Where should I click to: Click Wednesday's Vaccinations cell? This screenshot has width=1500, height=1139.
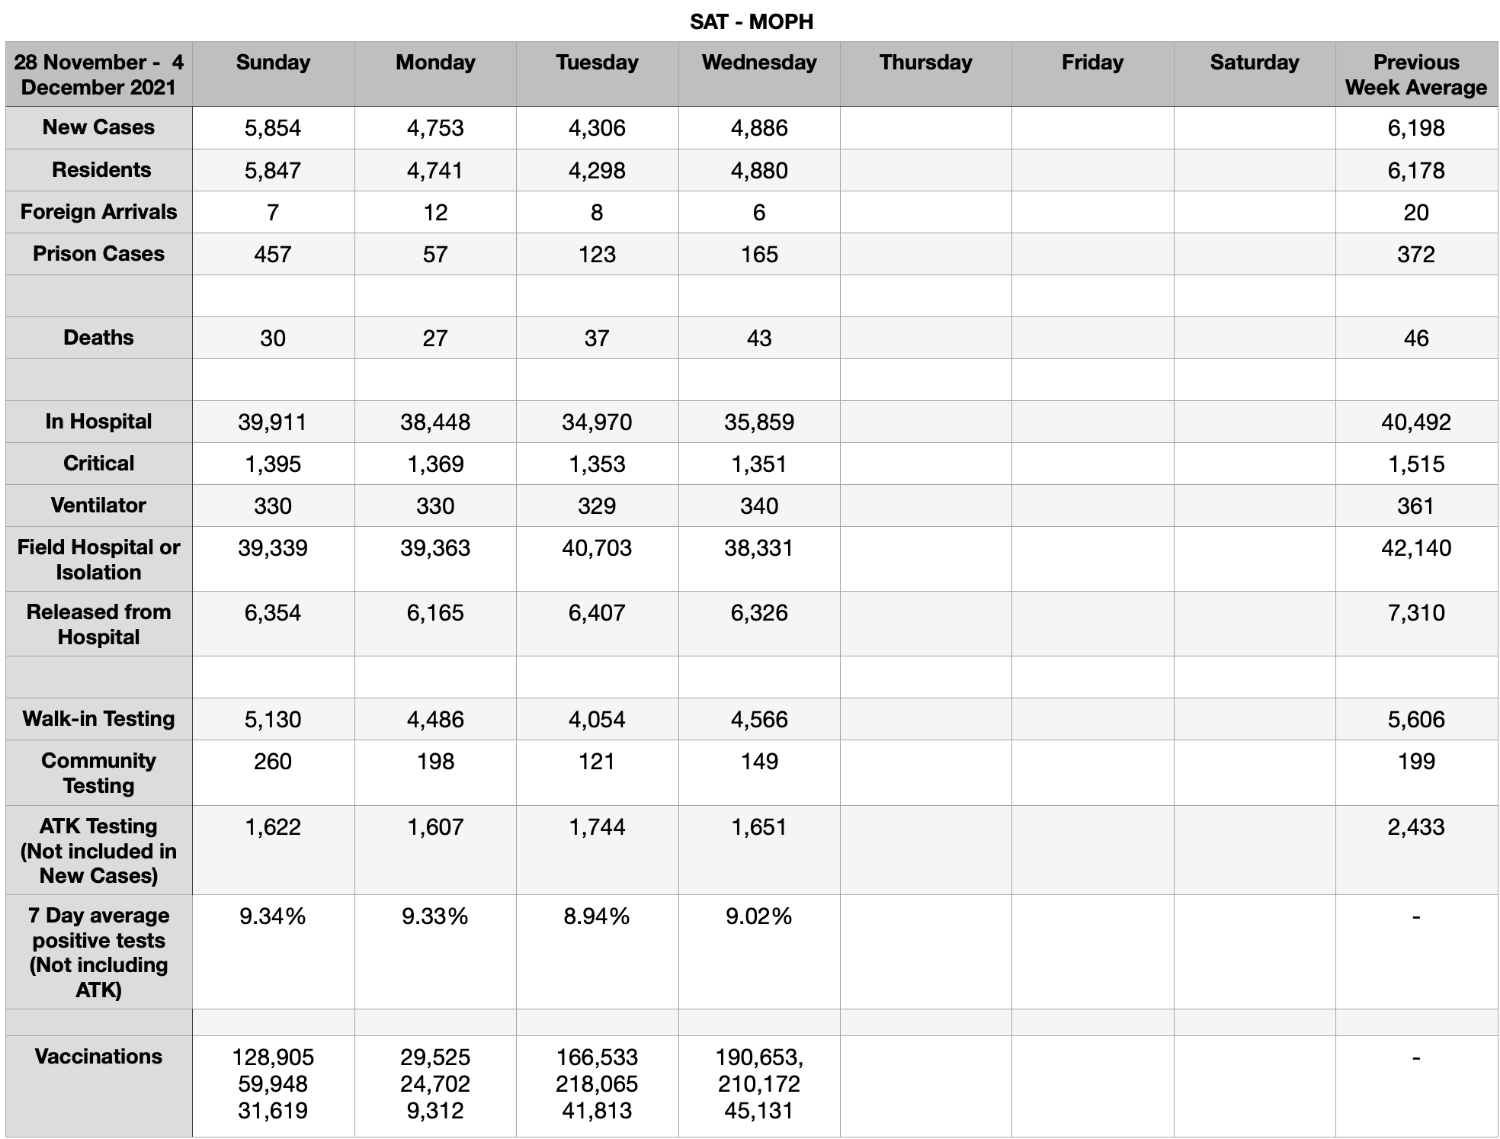(759, 1085)
